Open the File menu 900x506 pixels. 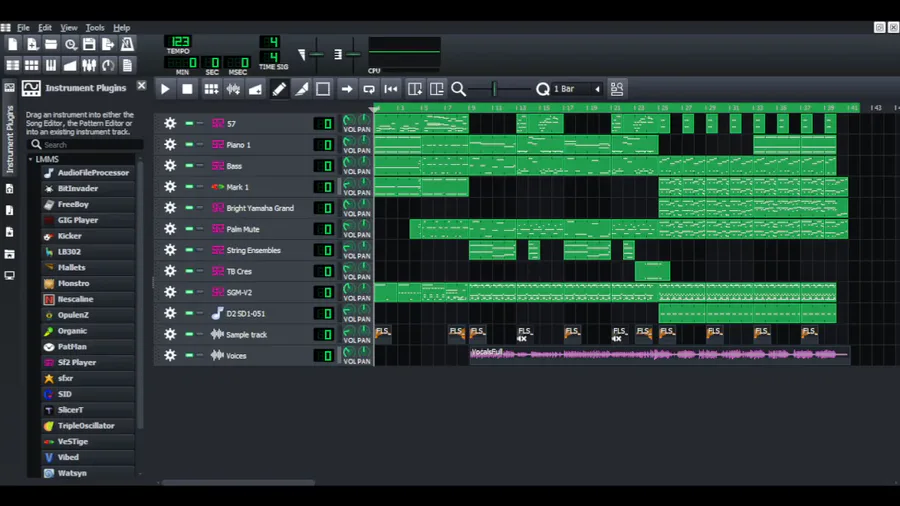(x=23, y=28)
